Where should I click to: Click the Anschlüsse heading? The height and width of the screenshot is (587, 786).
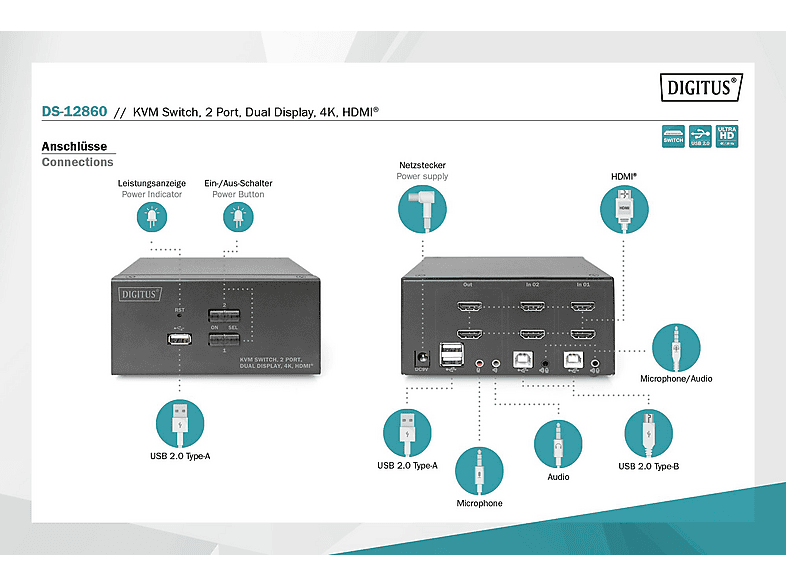click(74, 146)
